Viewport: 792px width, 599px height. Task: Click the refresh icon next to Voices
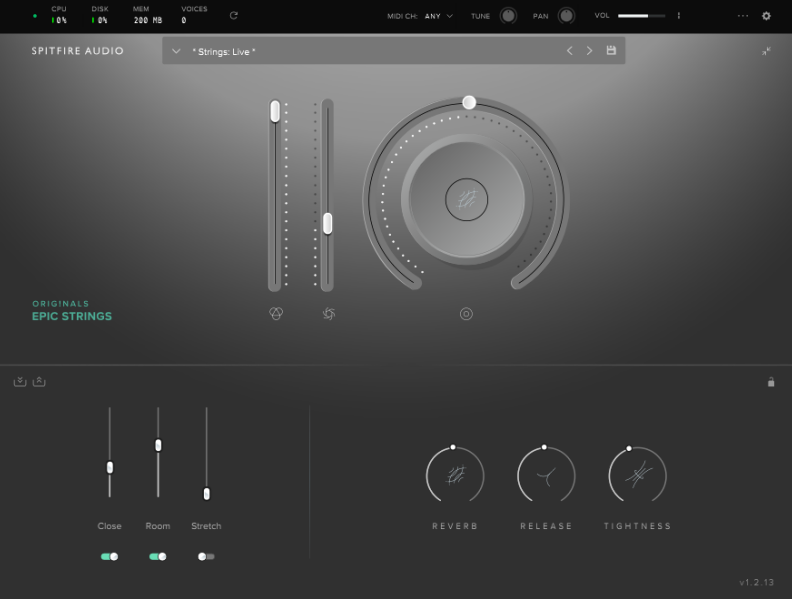pos(234,16)
